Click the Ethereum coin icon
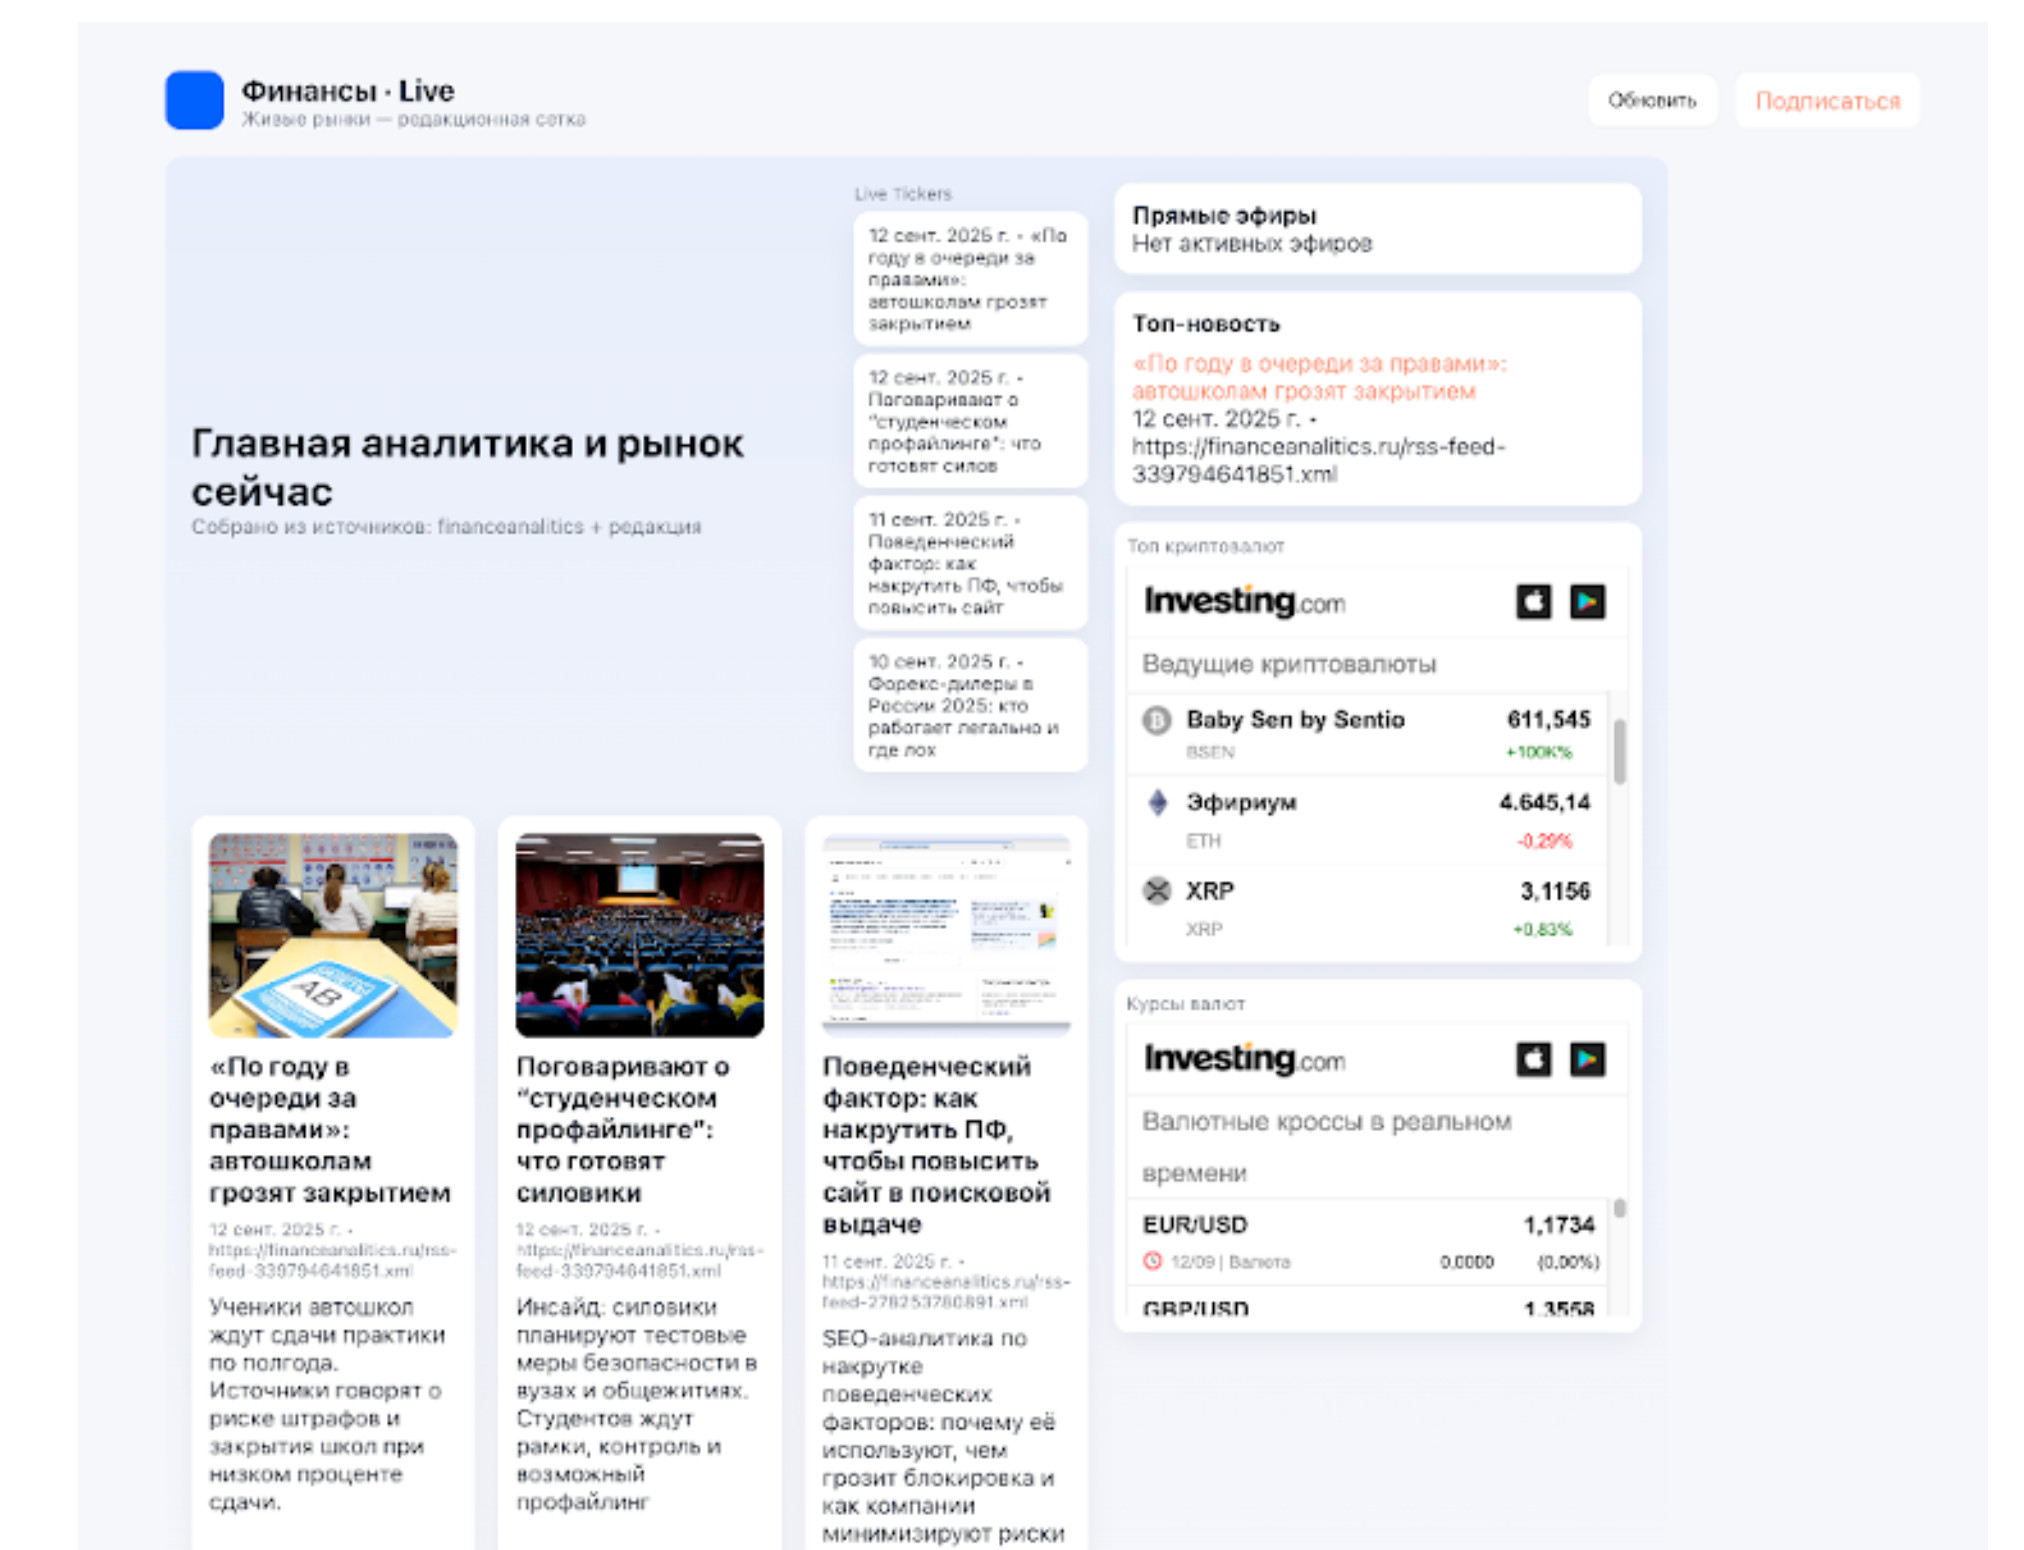 (1157, 803)
